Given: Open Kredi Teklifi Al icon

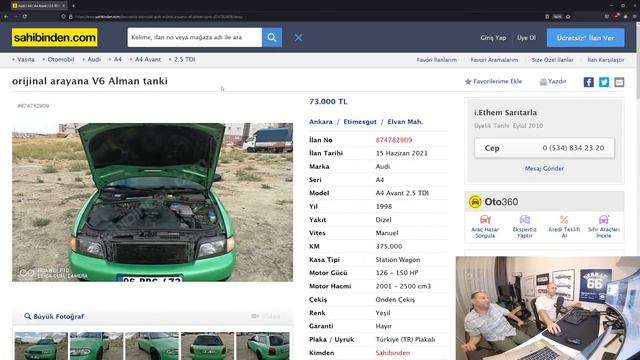Looking at the screenshot, I should (564, 227).
